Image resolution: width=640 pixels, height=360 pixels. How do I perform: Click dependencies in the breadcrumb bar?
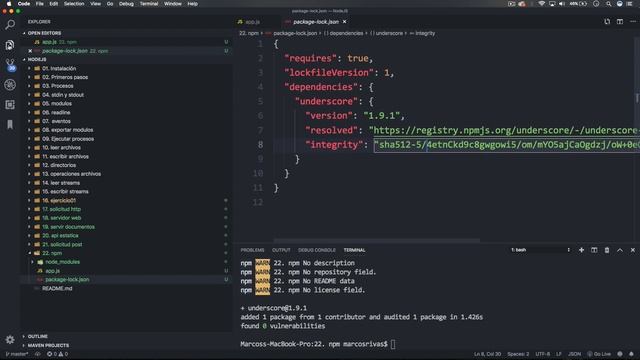click(x=346, y=33)
